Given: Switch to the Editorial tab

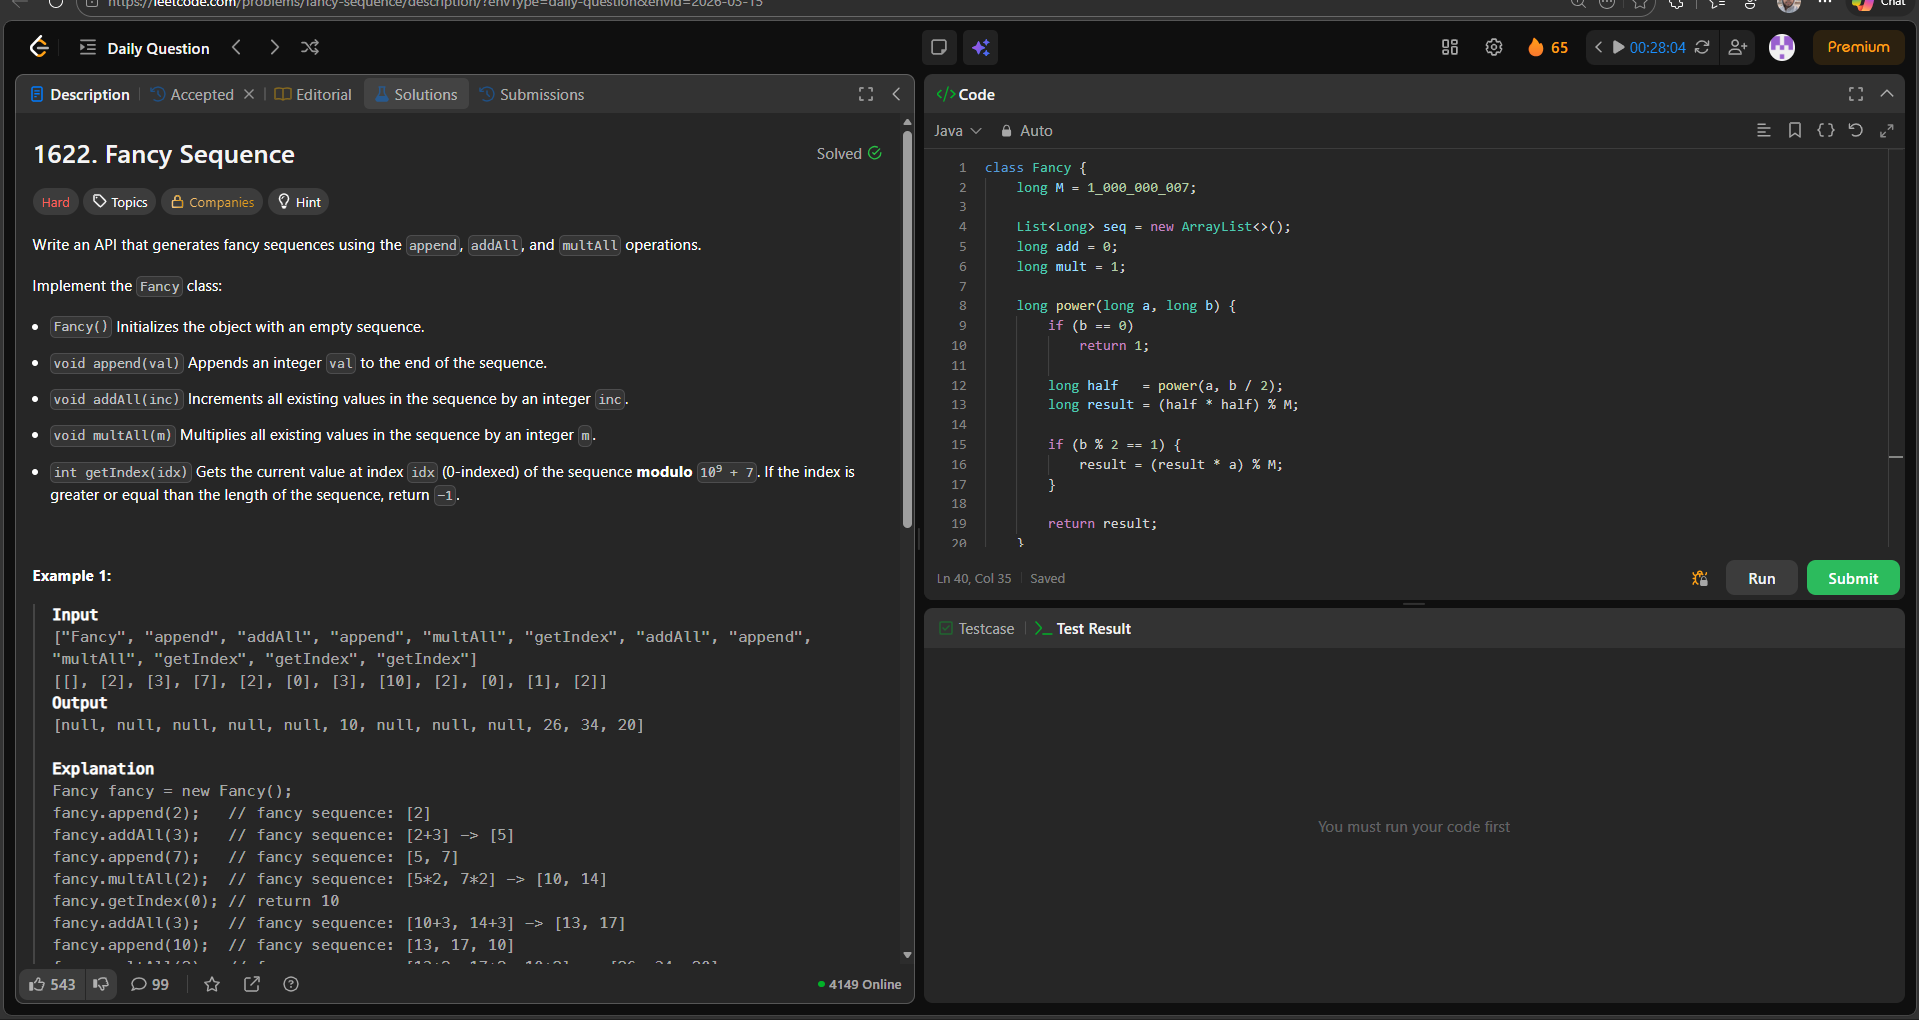Looking at the screenshot, I should (x=313, y=94).
